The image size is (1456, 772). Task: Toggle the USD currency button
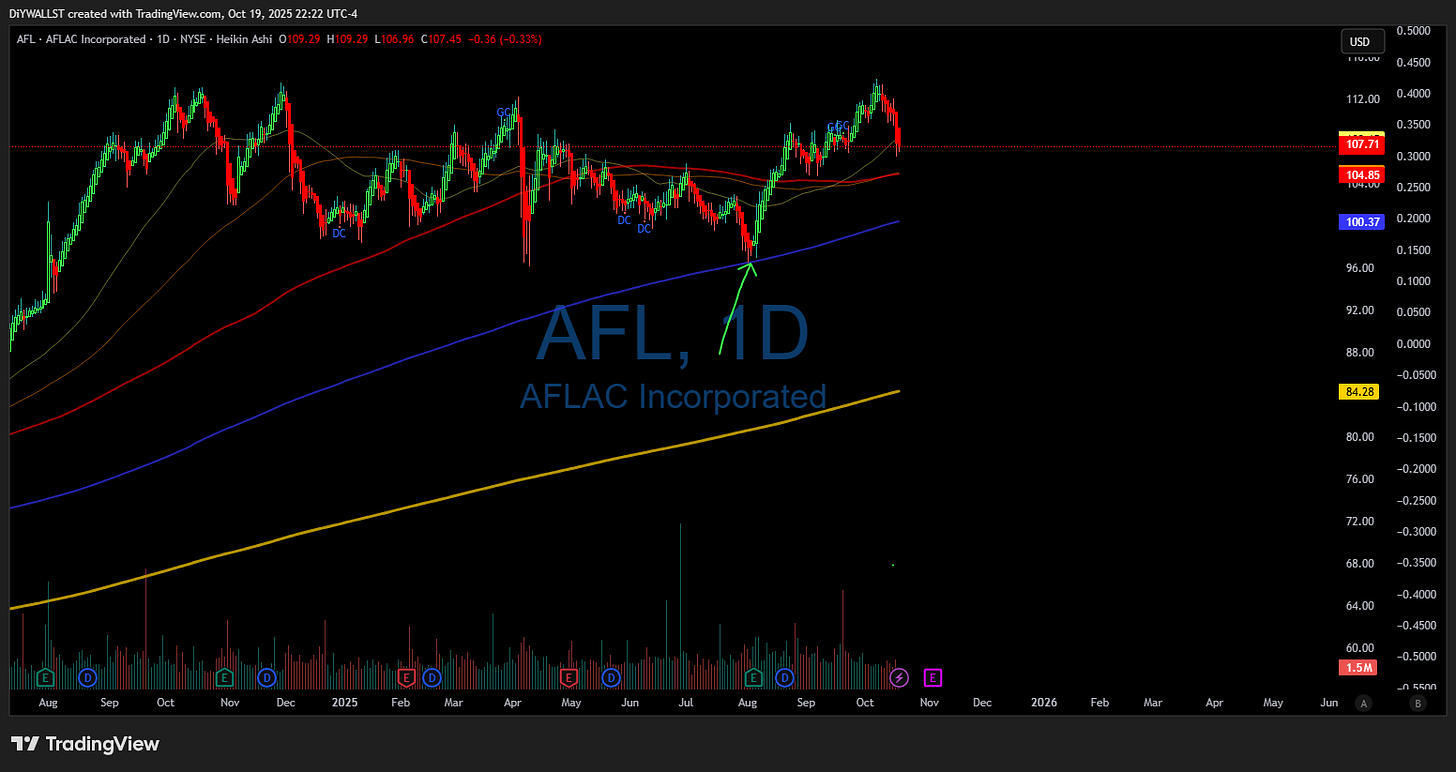1362,41
